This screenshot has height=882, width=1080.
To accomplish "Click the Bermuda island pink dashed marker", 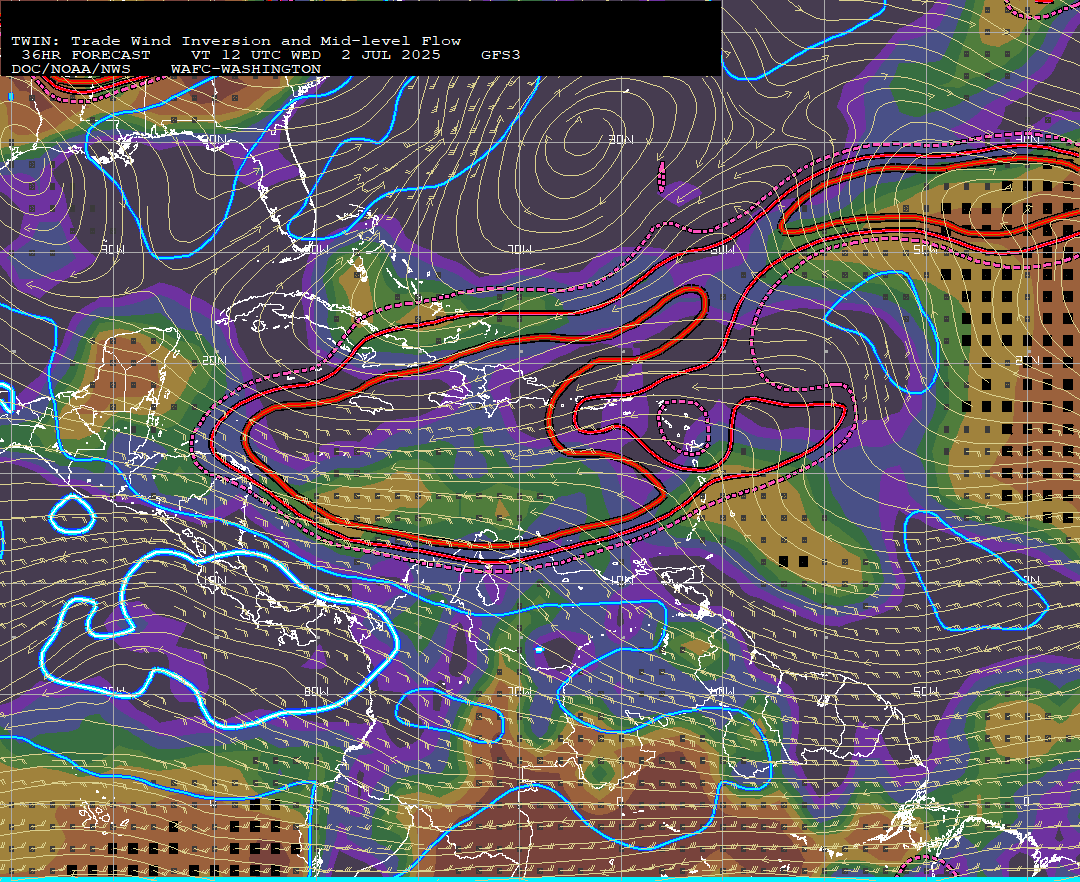I will [x=662, y=178].
